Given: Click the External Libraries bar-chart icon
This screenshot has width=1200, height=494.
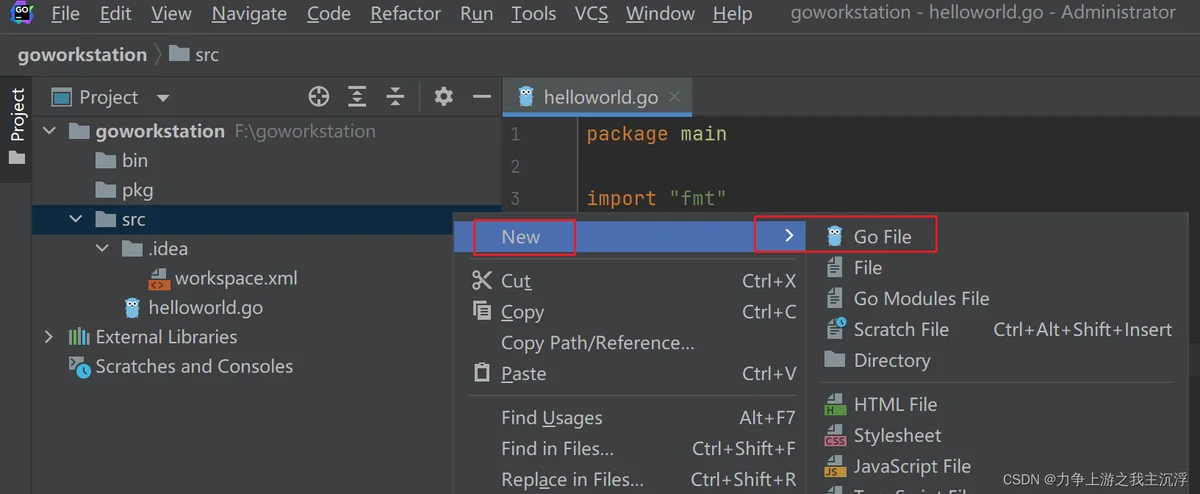Looking at the screenshot, I should click(x=79, y=337).
